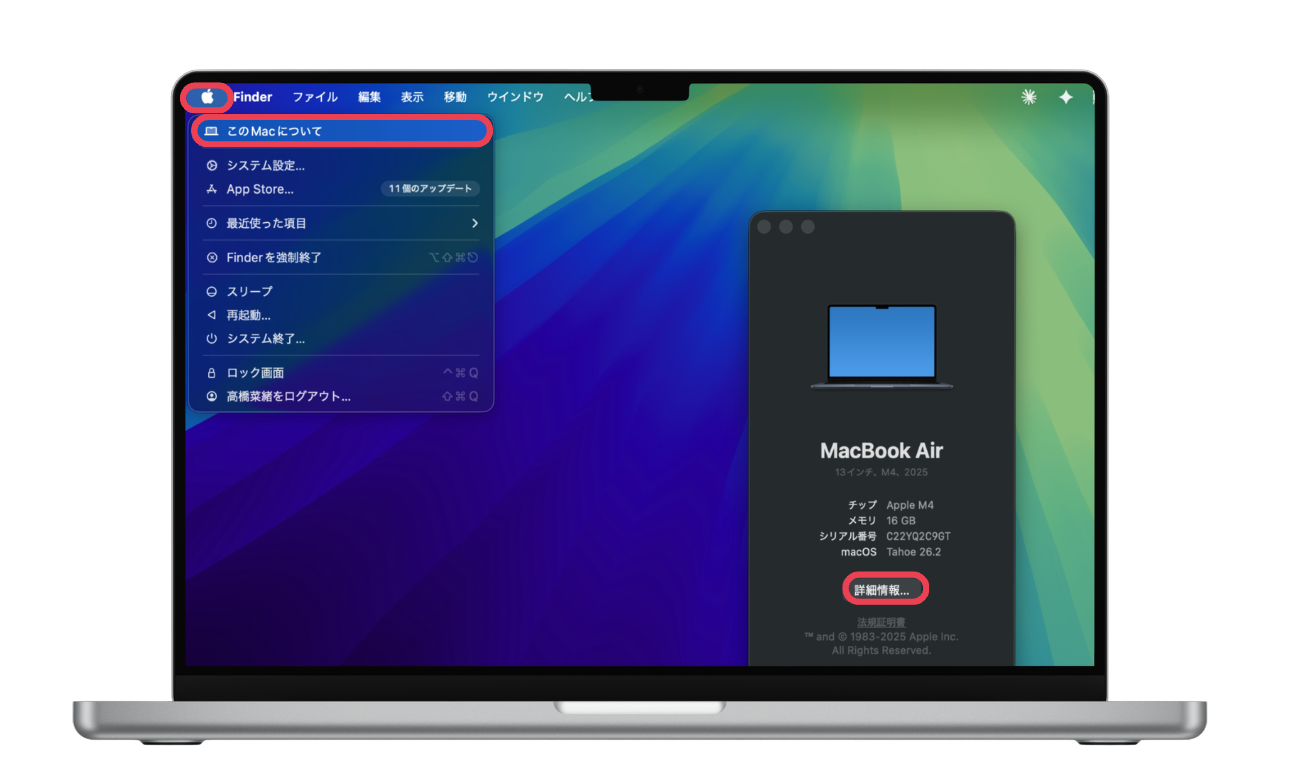Click the 11個のアップデート badge
The image size is (1300, 776).
431,189
